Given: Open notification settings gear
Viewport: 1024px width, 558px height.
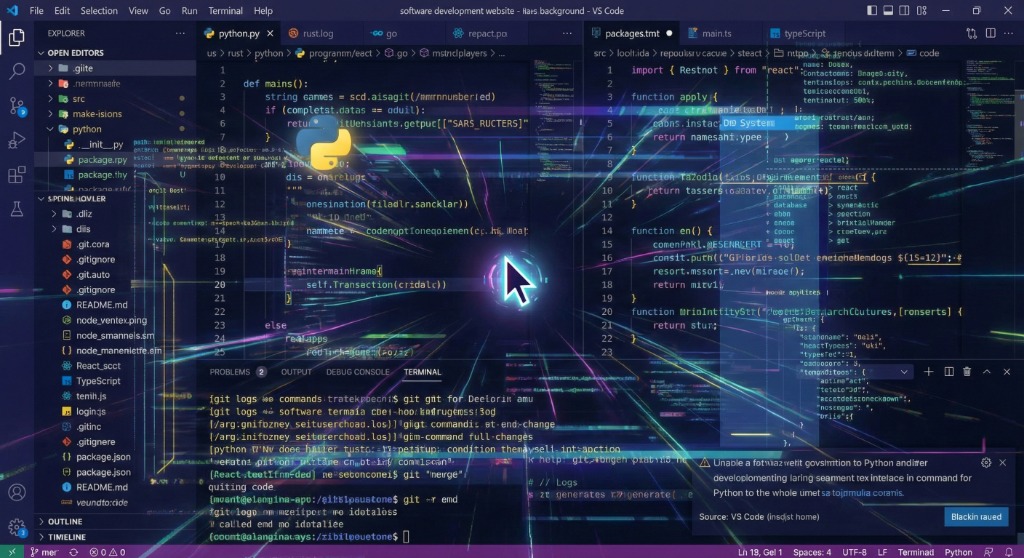Looking at the screenshot, I should coord(986,463).
